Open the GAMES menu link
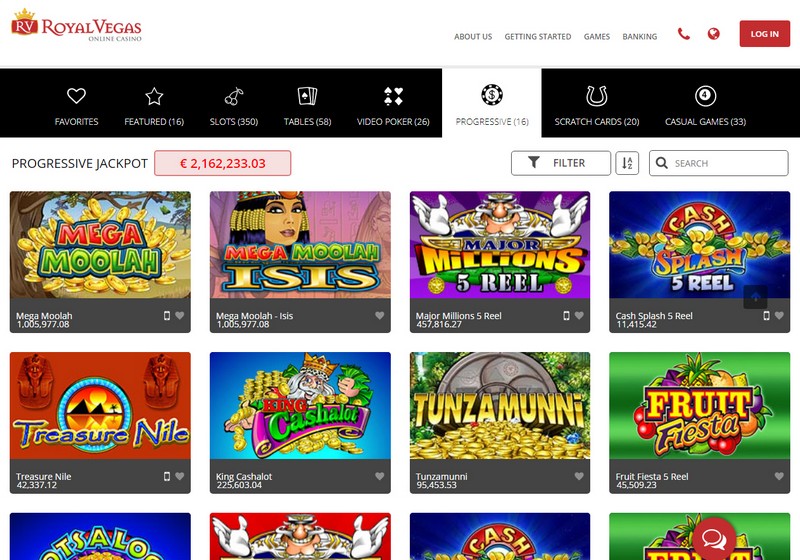This screenshot has width=800, height=560. (x=596, y=37)
